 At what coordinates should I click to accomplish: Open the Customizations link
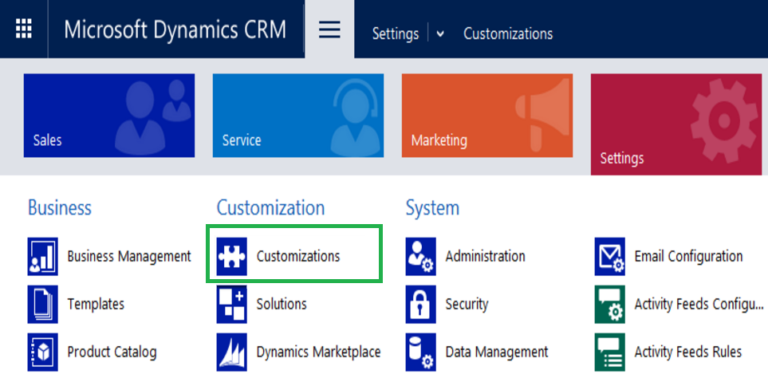coord(298,256)
